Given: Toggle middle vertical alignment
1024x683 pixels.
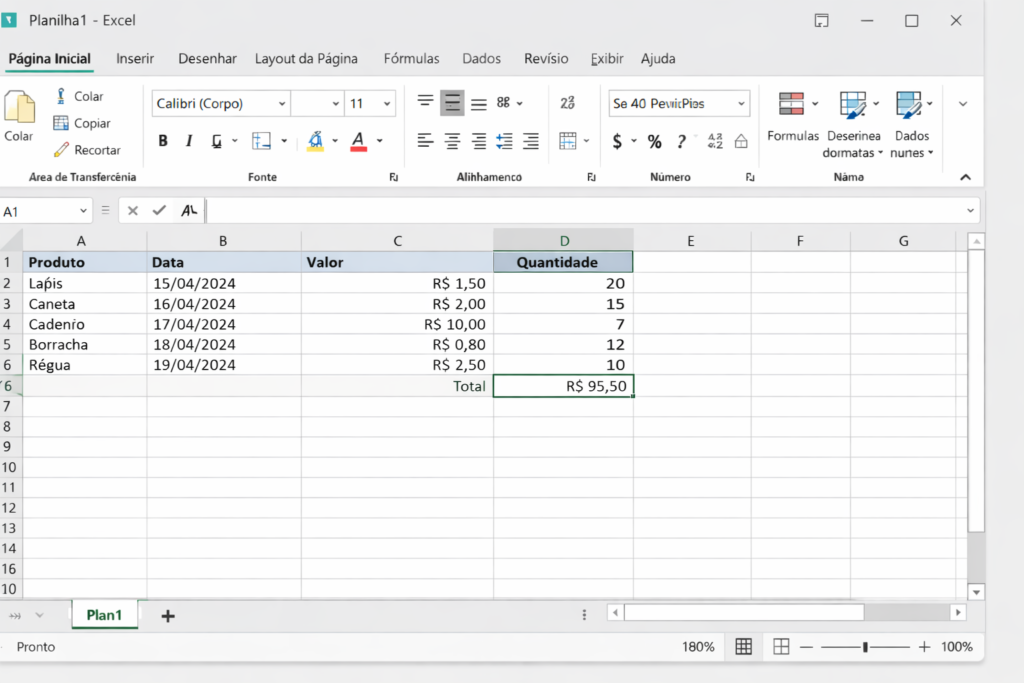Looking at the screenshot, I should pyautogui.click(x=452, y=103).
